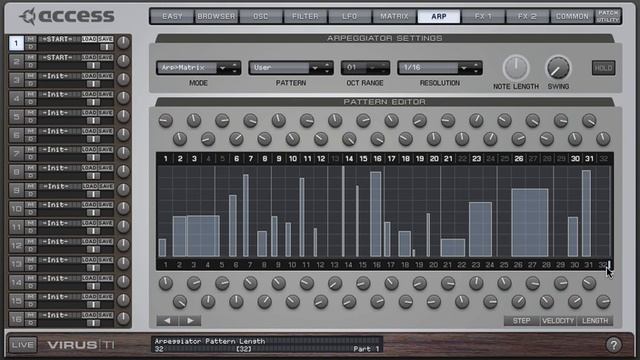Toggle step 10 in the pattern header
Screen dimensions: 640x360
tap(293, 159)
